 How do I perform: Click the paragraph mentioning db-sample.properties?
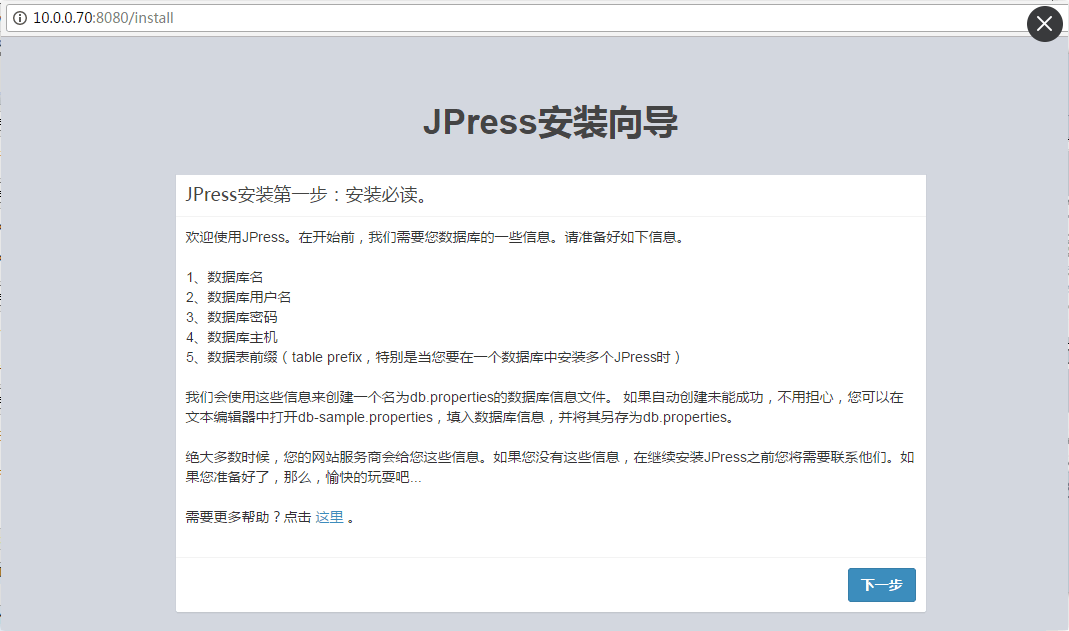[545, 407]
